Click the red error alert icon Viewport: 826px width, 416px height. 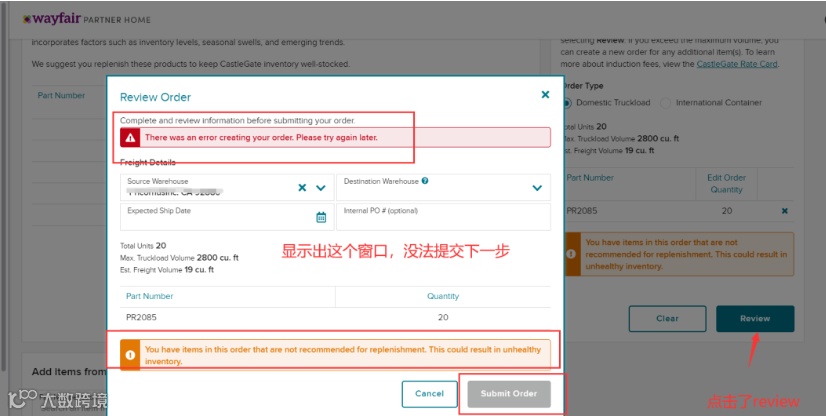[130, 137]
